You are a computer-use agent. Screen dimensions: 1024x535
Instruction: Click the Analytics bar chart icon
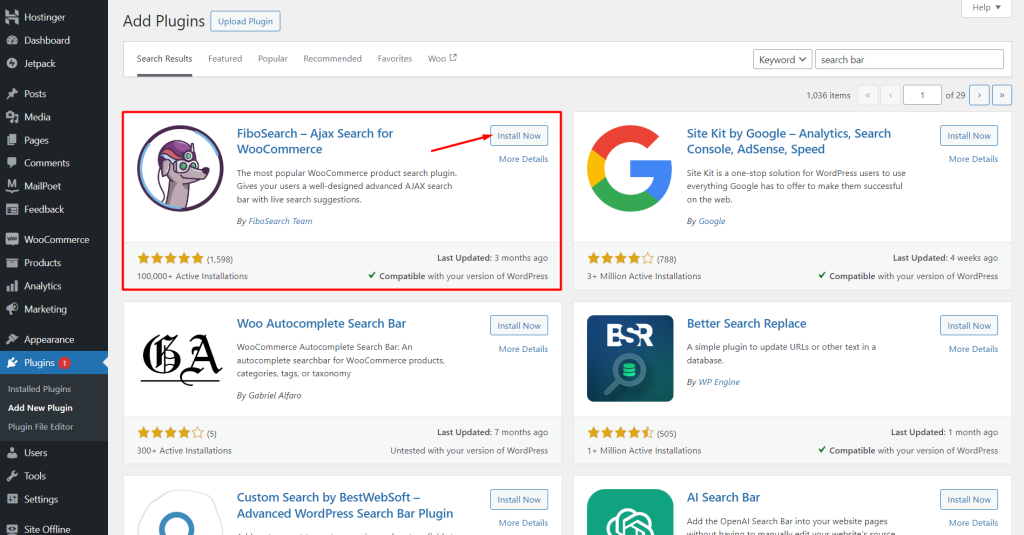click(12, 286)
